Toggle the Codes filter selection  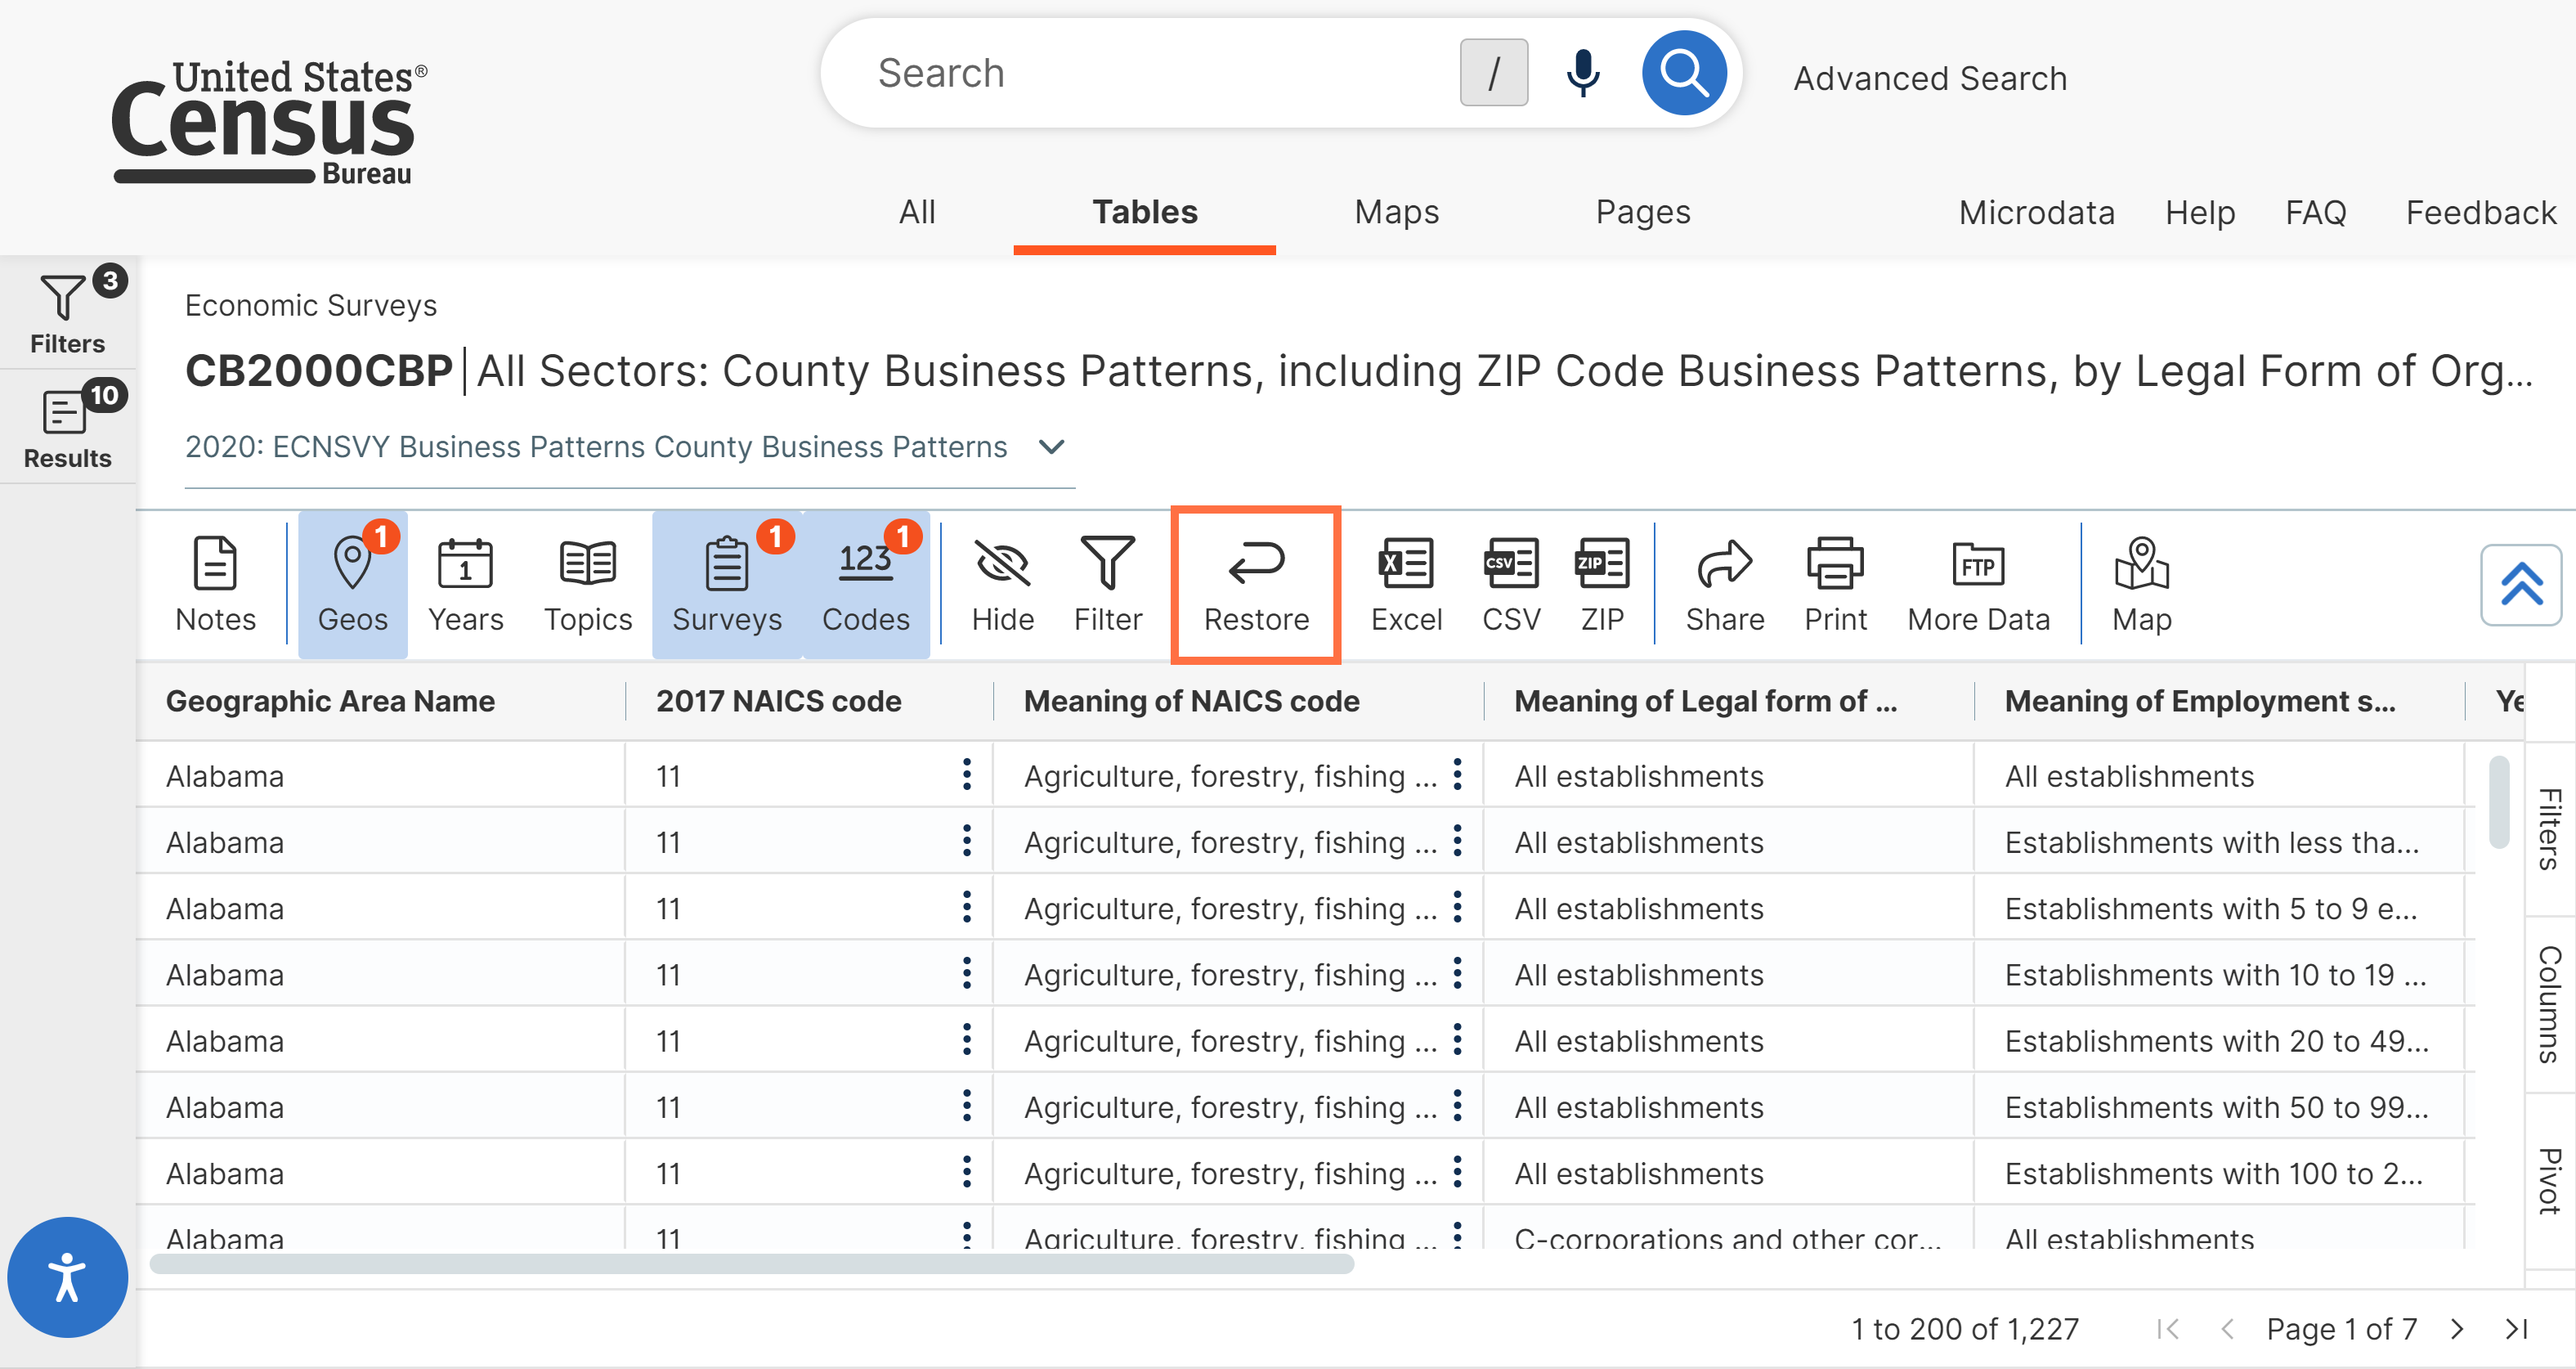(x=866, y=585)
